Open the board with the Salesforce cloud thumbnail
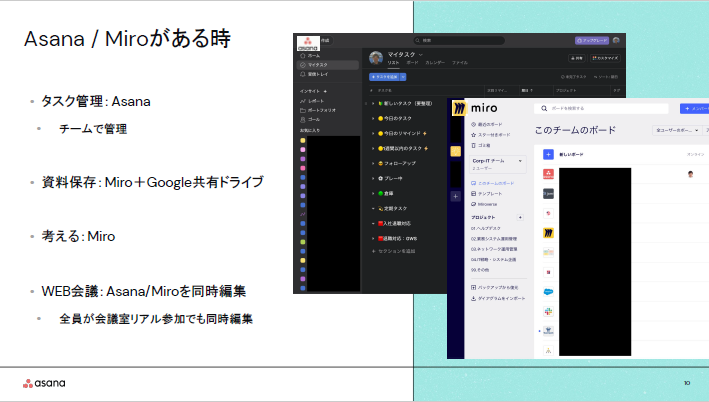The image size is (709, 402). (548, 292)
